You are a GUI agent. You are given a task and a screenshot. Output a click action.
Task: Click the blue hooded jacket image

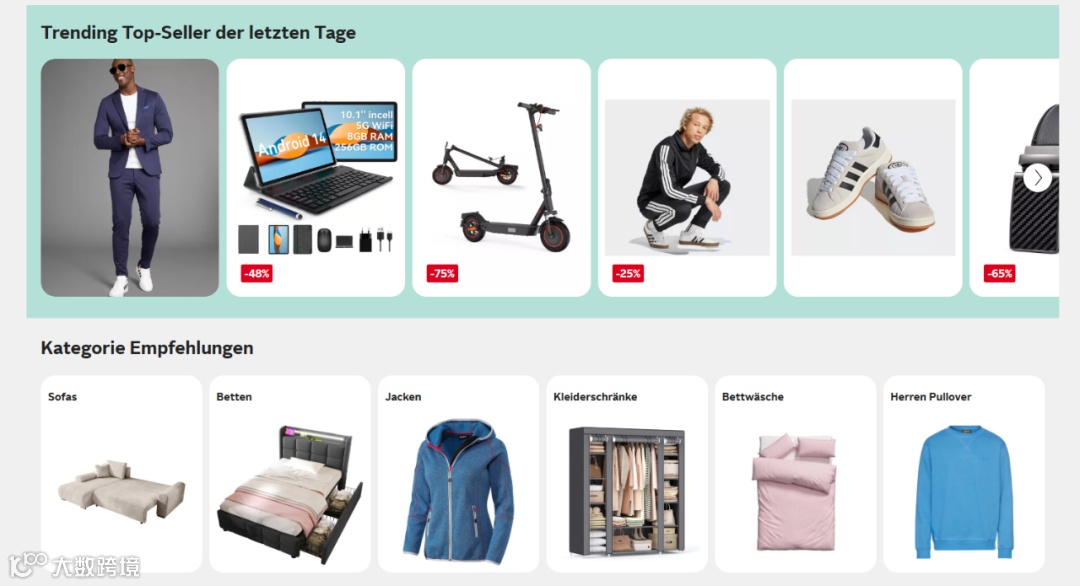click(459, 492)
